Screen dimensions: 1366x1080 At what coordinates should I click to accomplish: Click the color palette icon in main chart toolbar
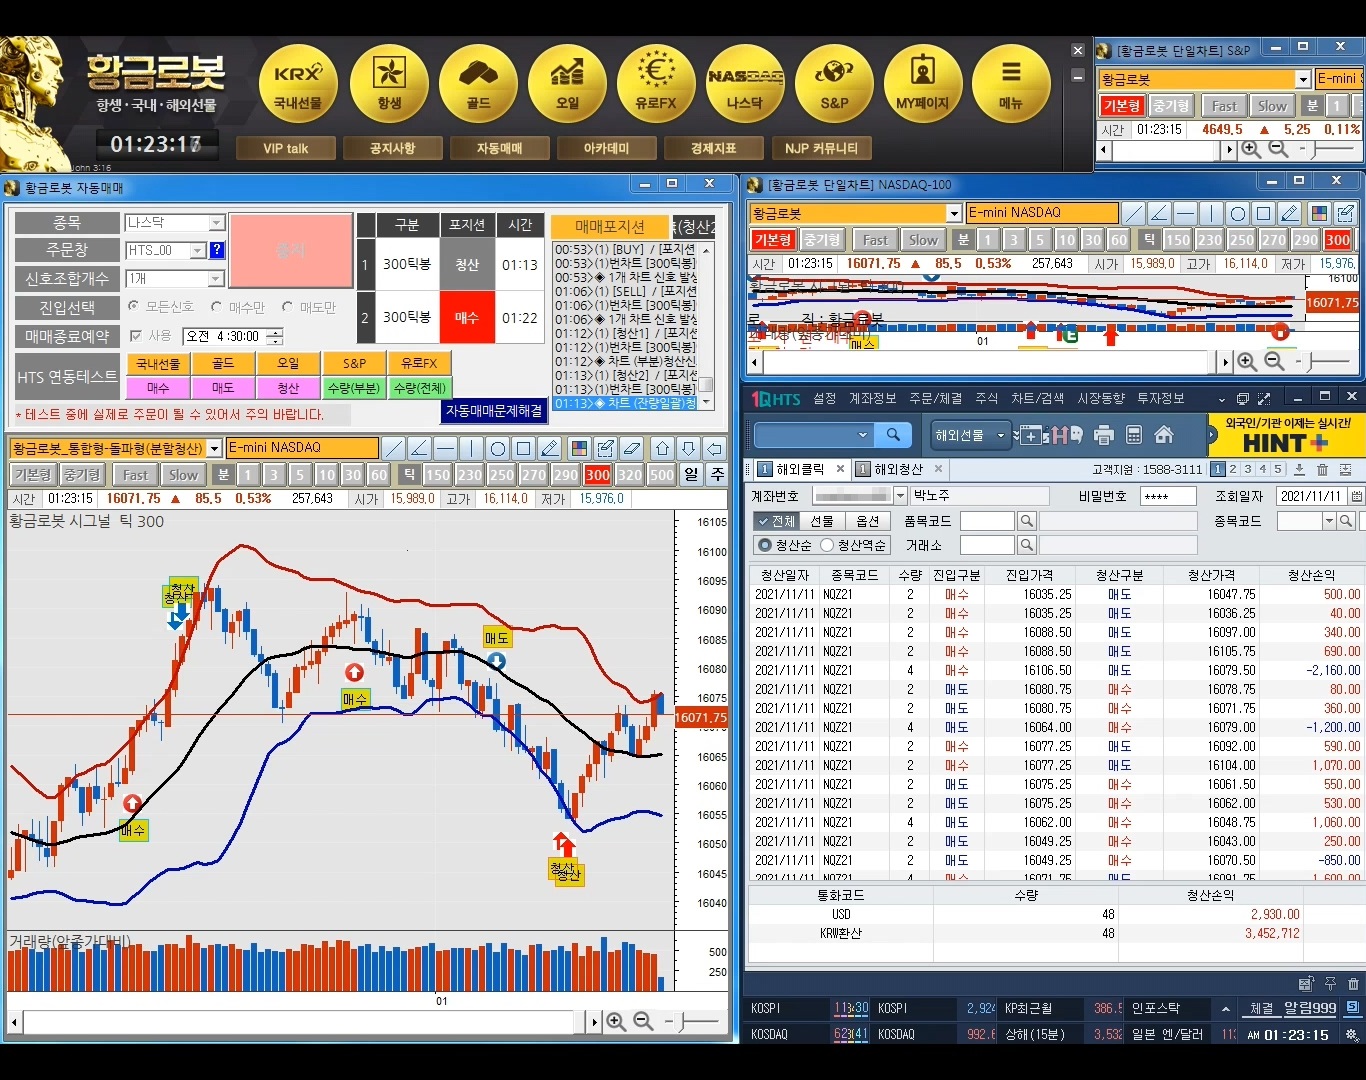[579, 448]
